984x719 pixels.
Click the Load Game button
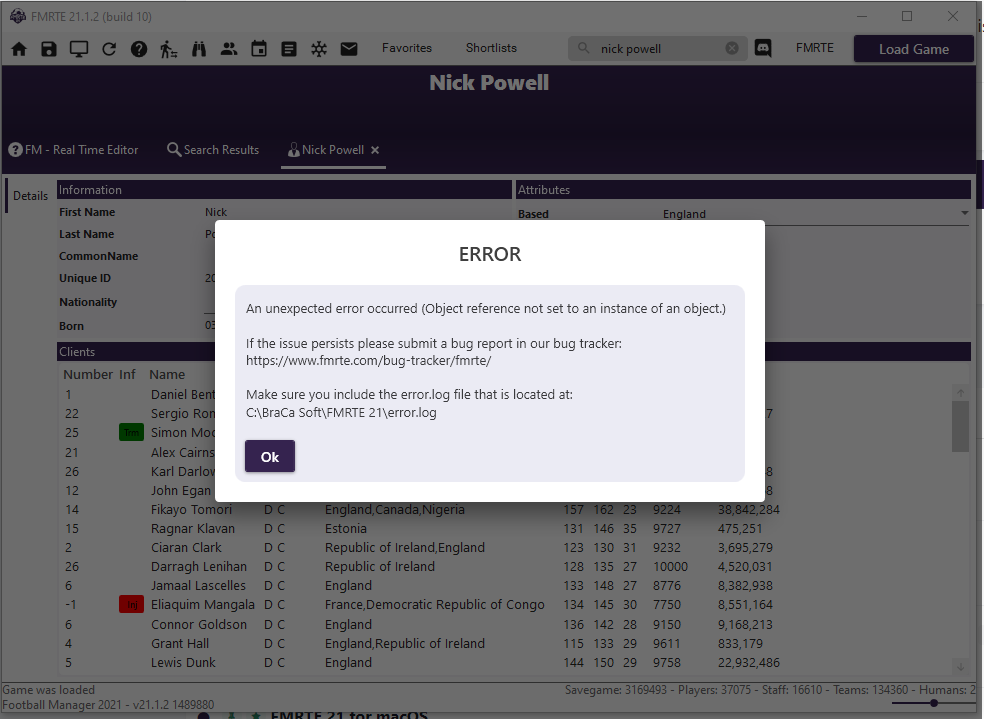(913, 49)
